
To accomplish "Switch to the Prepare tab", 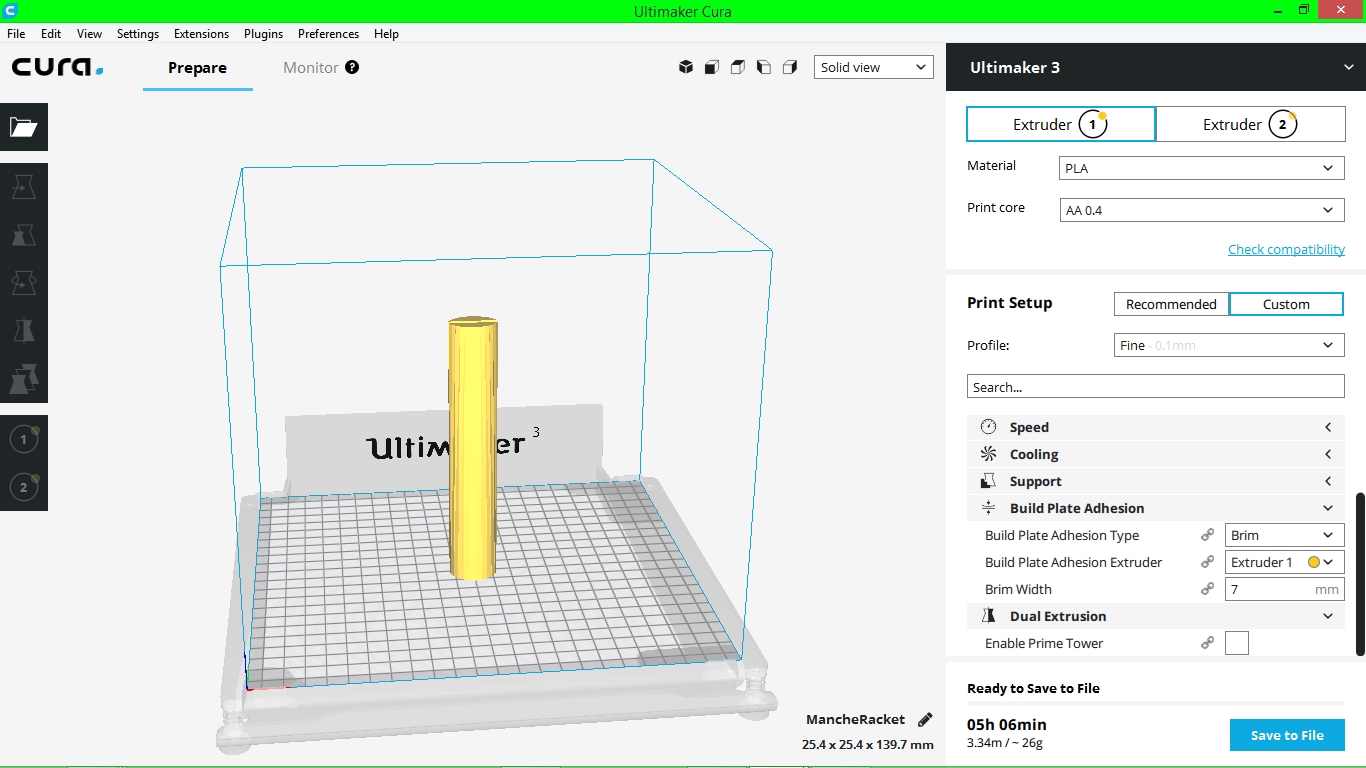I will [197, 68].
